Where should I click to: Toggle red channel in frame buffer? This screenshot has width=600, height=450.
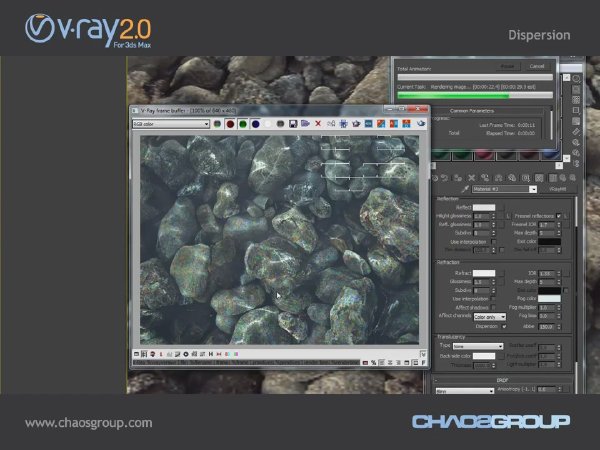(230, 124)
